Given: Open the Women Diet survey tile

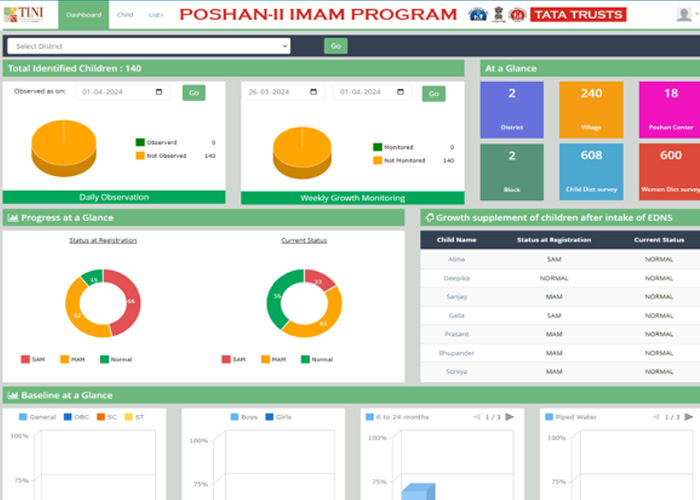Looking at the screenshot, I should pyautogui.click(x=670, y=172).
